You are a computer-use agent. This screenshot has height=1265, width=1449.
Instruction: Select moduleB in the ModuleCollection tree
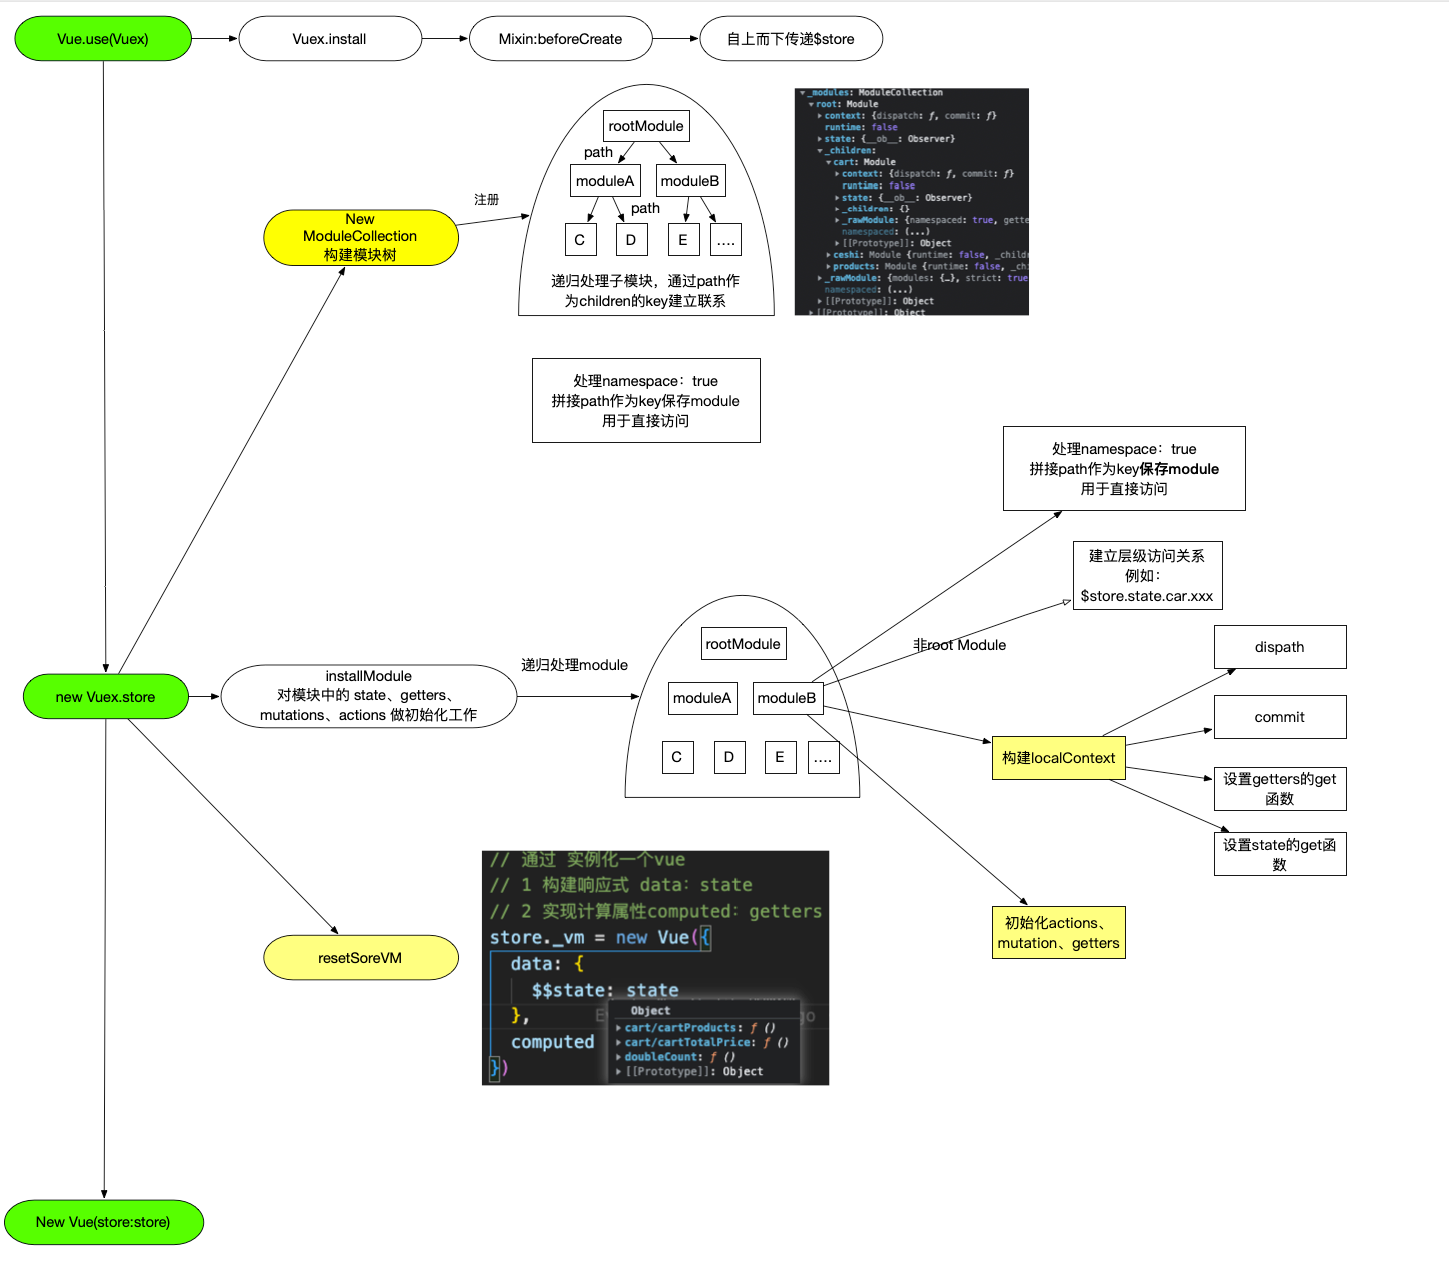[690, 181]
